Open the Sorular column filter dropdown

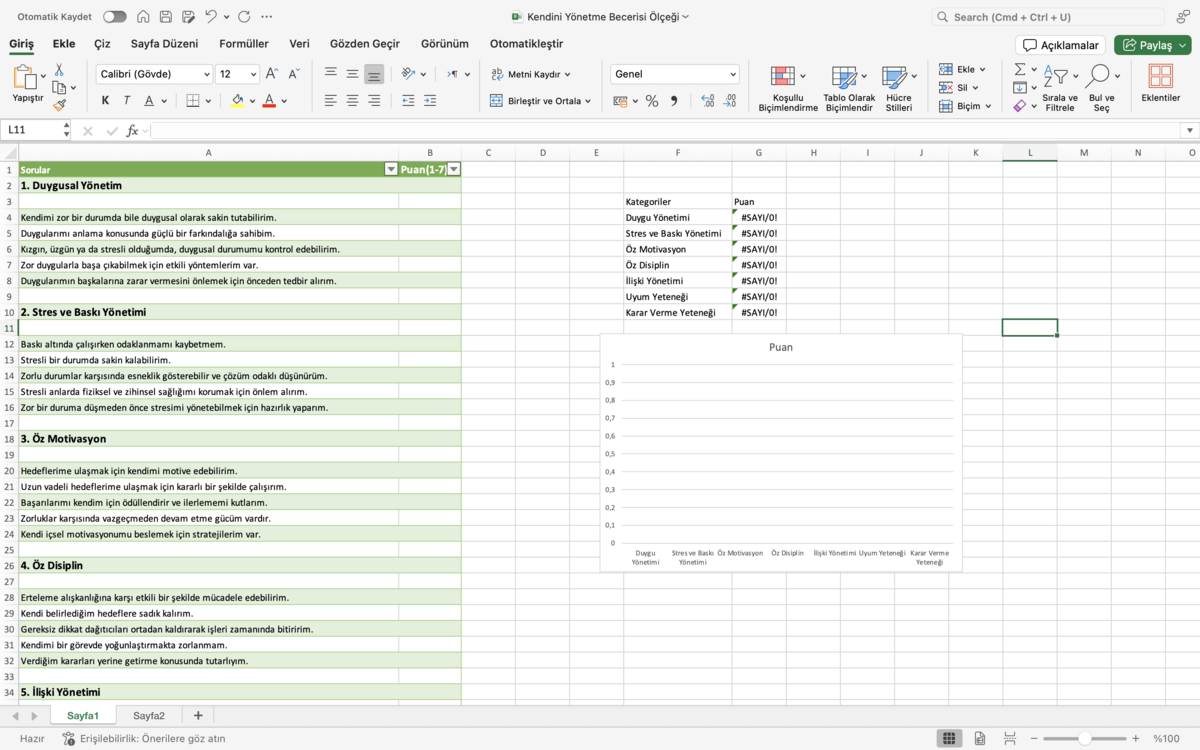391,169
